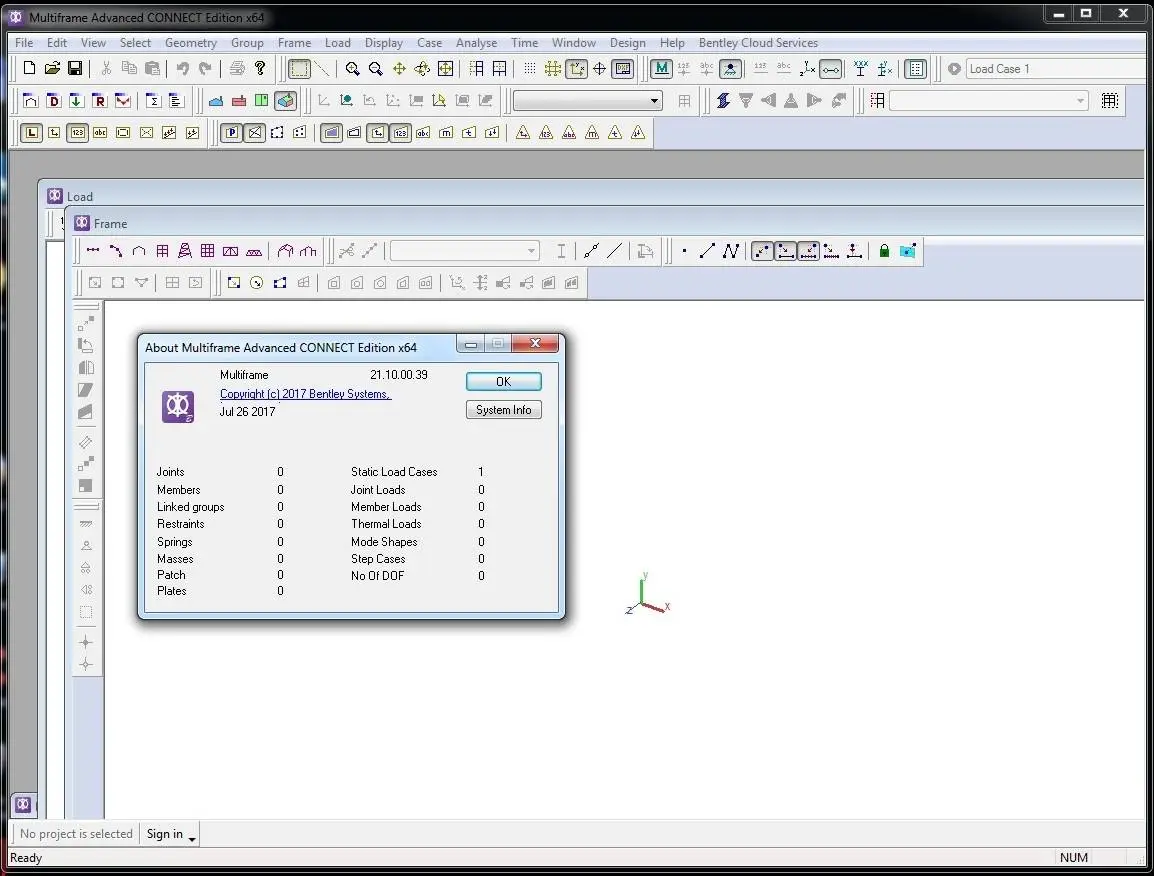Click the 'No Of DOF' label
This screenshot has height=876, width=1154.
378,576
